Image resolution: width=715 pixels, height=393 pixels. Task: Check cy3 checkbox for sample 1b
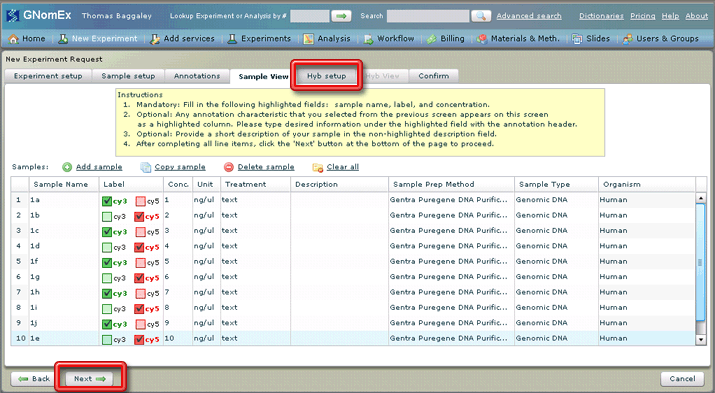click(x=107, y=217)
